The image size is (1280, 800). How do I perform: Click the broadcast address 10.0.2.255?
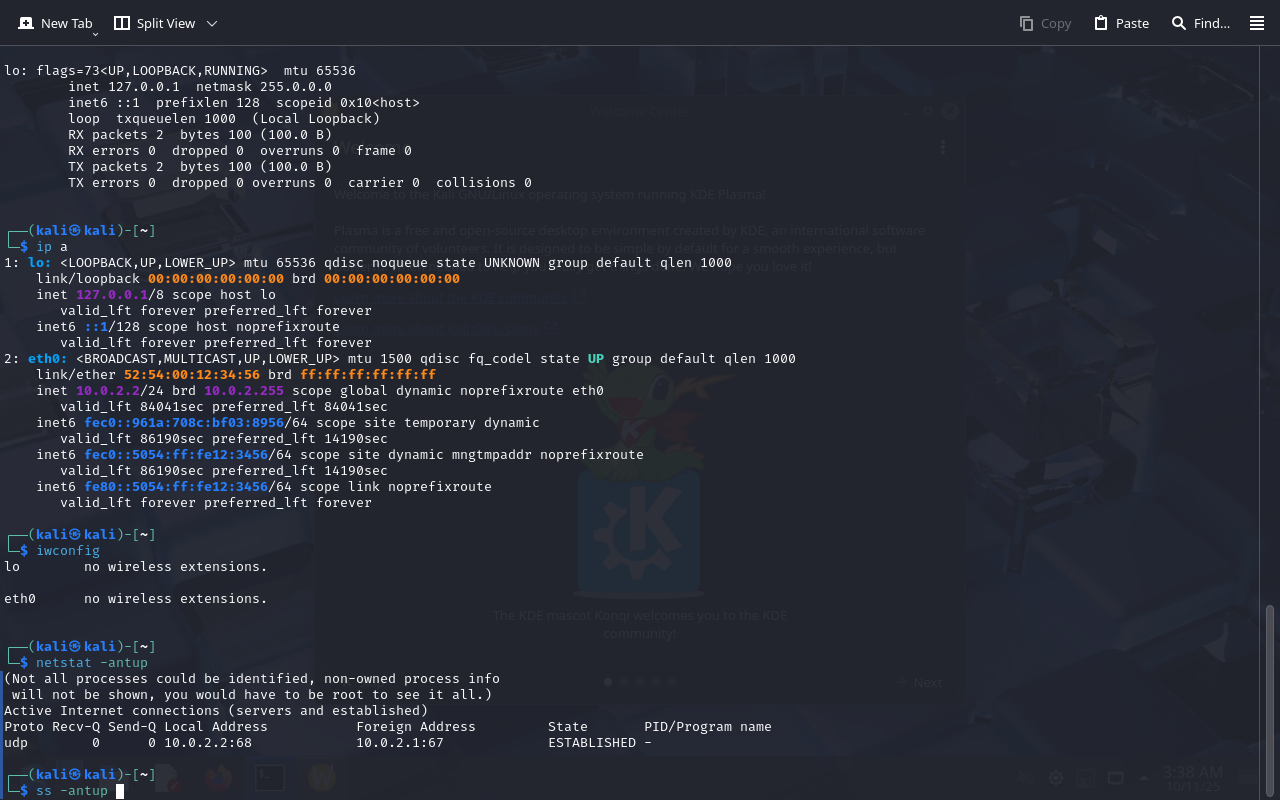click(243, 391)
